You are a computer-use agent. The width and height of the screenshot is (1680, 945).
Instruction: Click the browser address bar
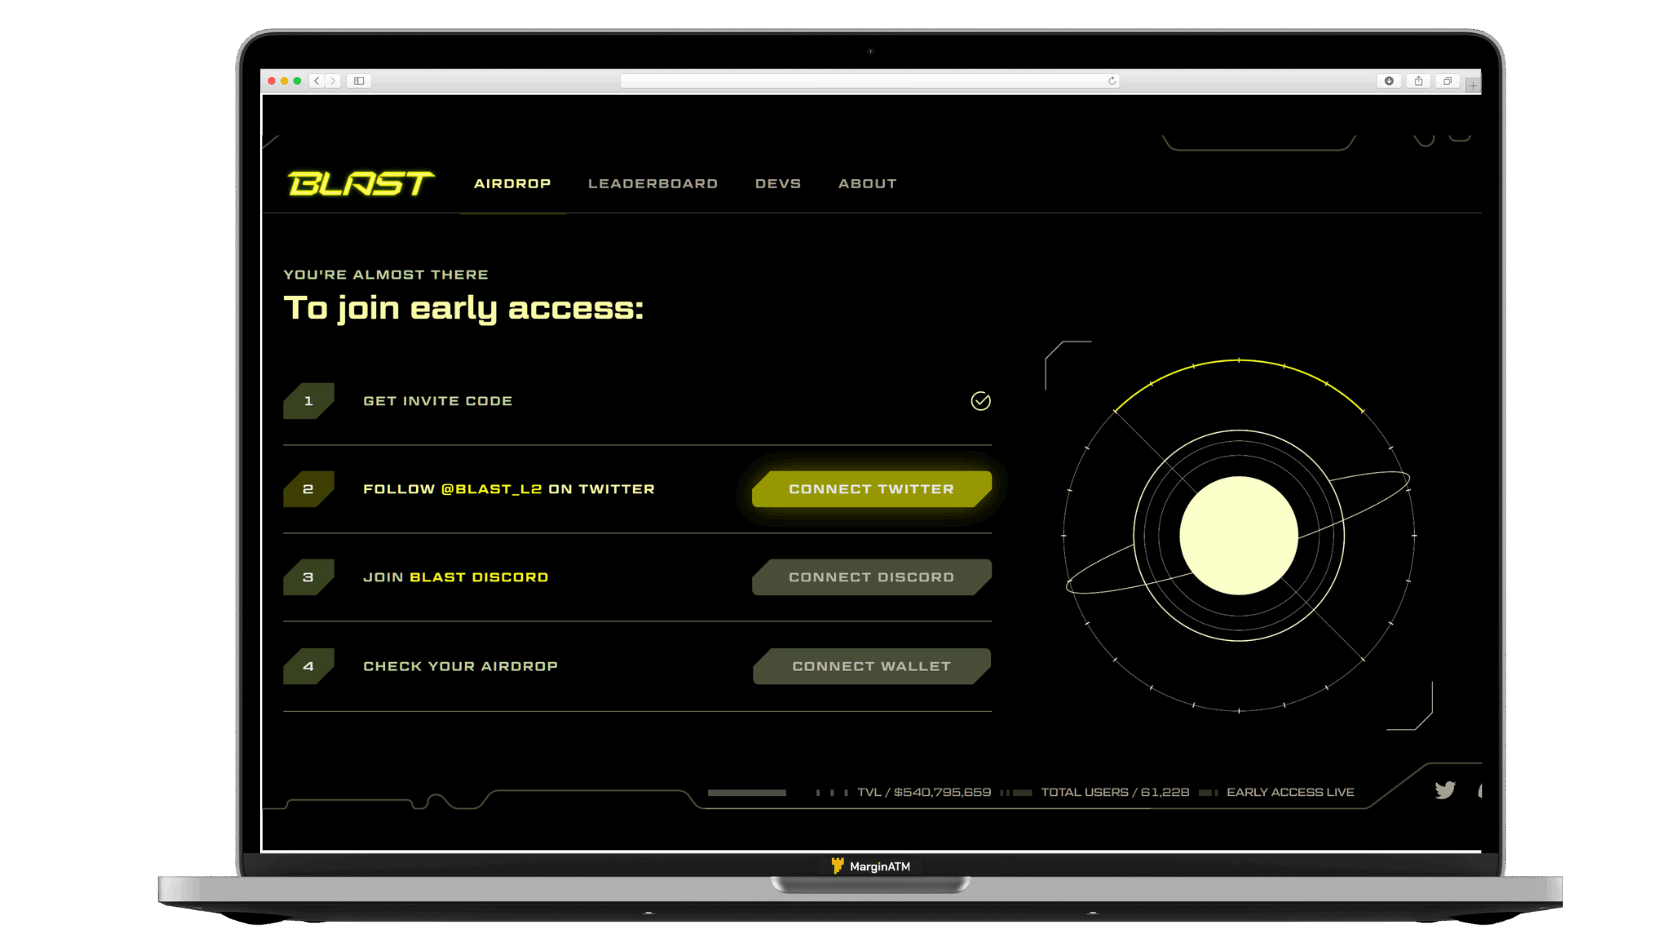(869, 81)
